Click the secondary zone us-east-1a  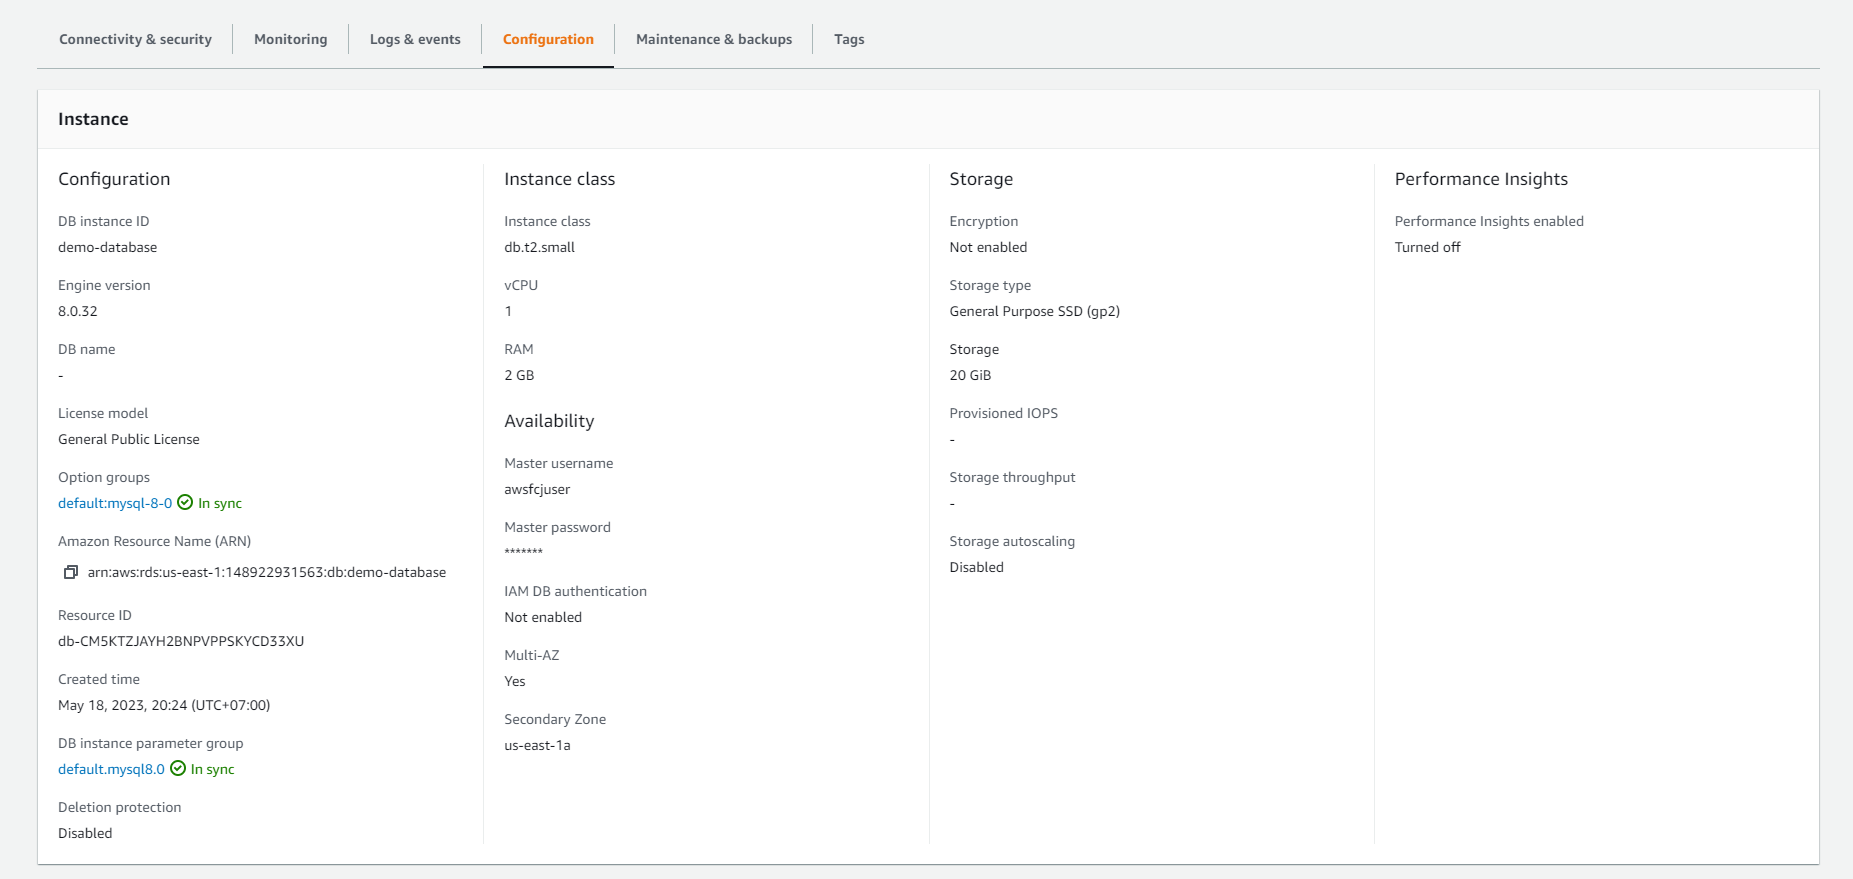point(537,745)
